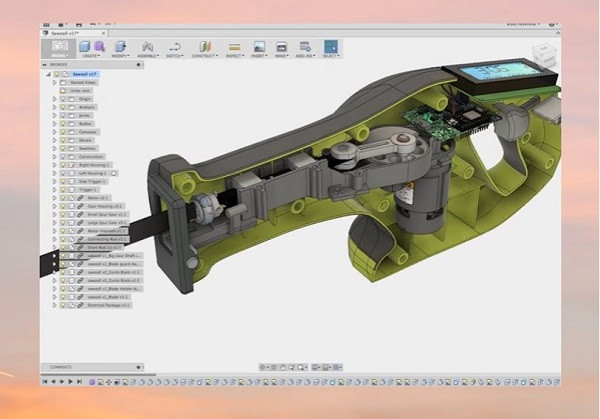Screen dimensions: 600x419
Task: Toggle visibility bulb of Side Trigger
Action: (63, 181)
